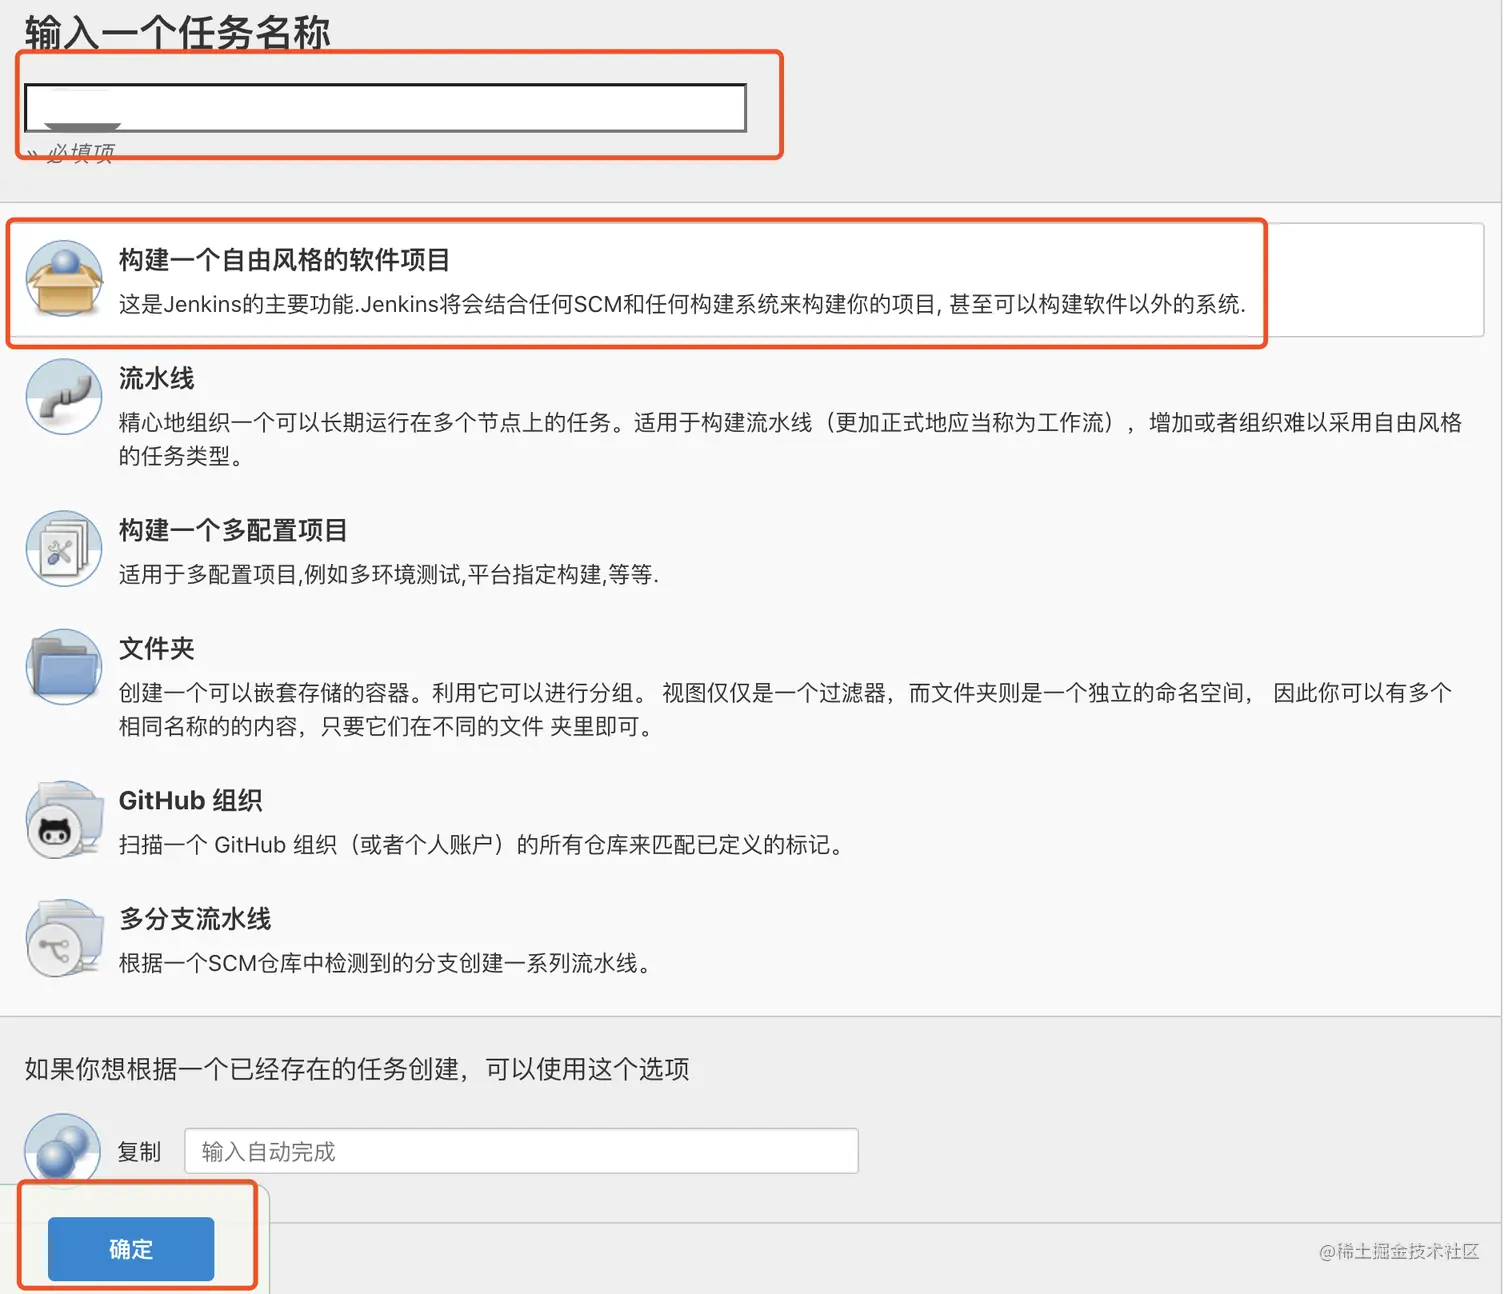Select the 流水线 pipeline pipe icon
The width and height of the screenshot is (1512, 1294).
64,397
